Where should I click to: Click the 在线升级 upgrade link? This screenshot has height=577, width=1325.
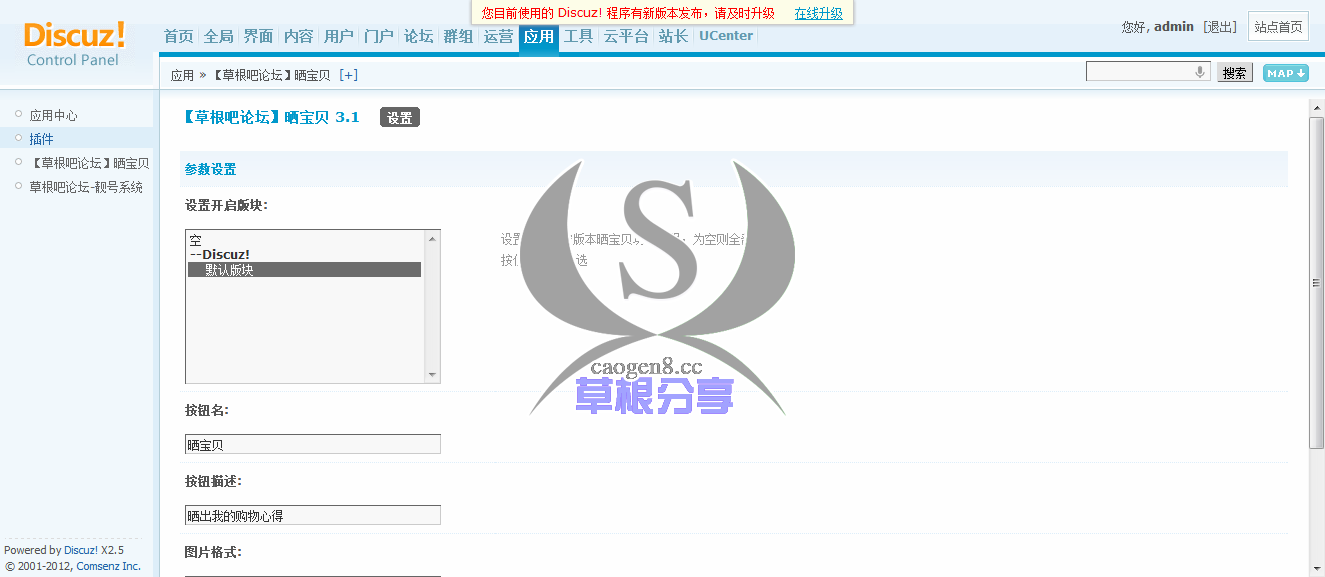(x=818, y=13)
